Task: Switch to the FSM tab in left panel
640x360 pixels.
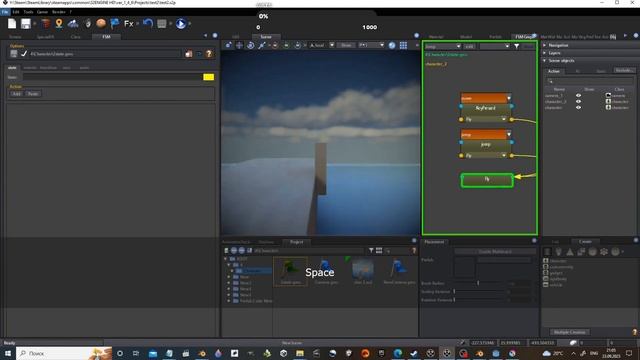Action: pos(107,37)
